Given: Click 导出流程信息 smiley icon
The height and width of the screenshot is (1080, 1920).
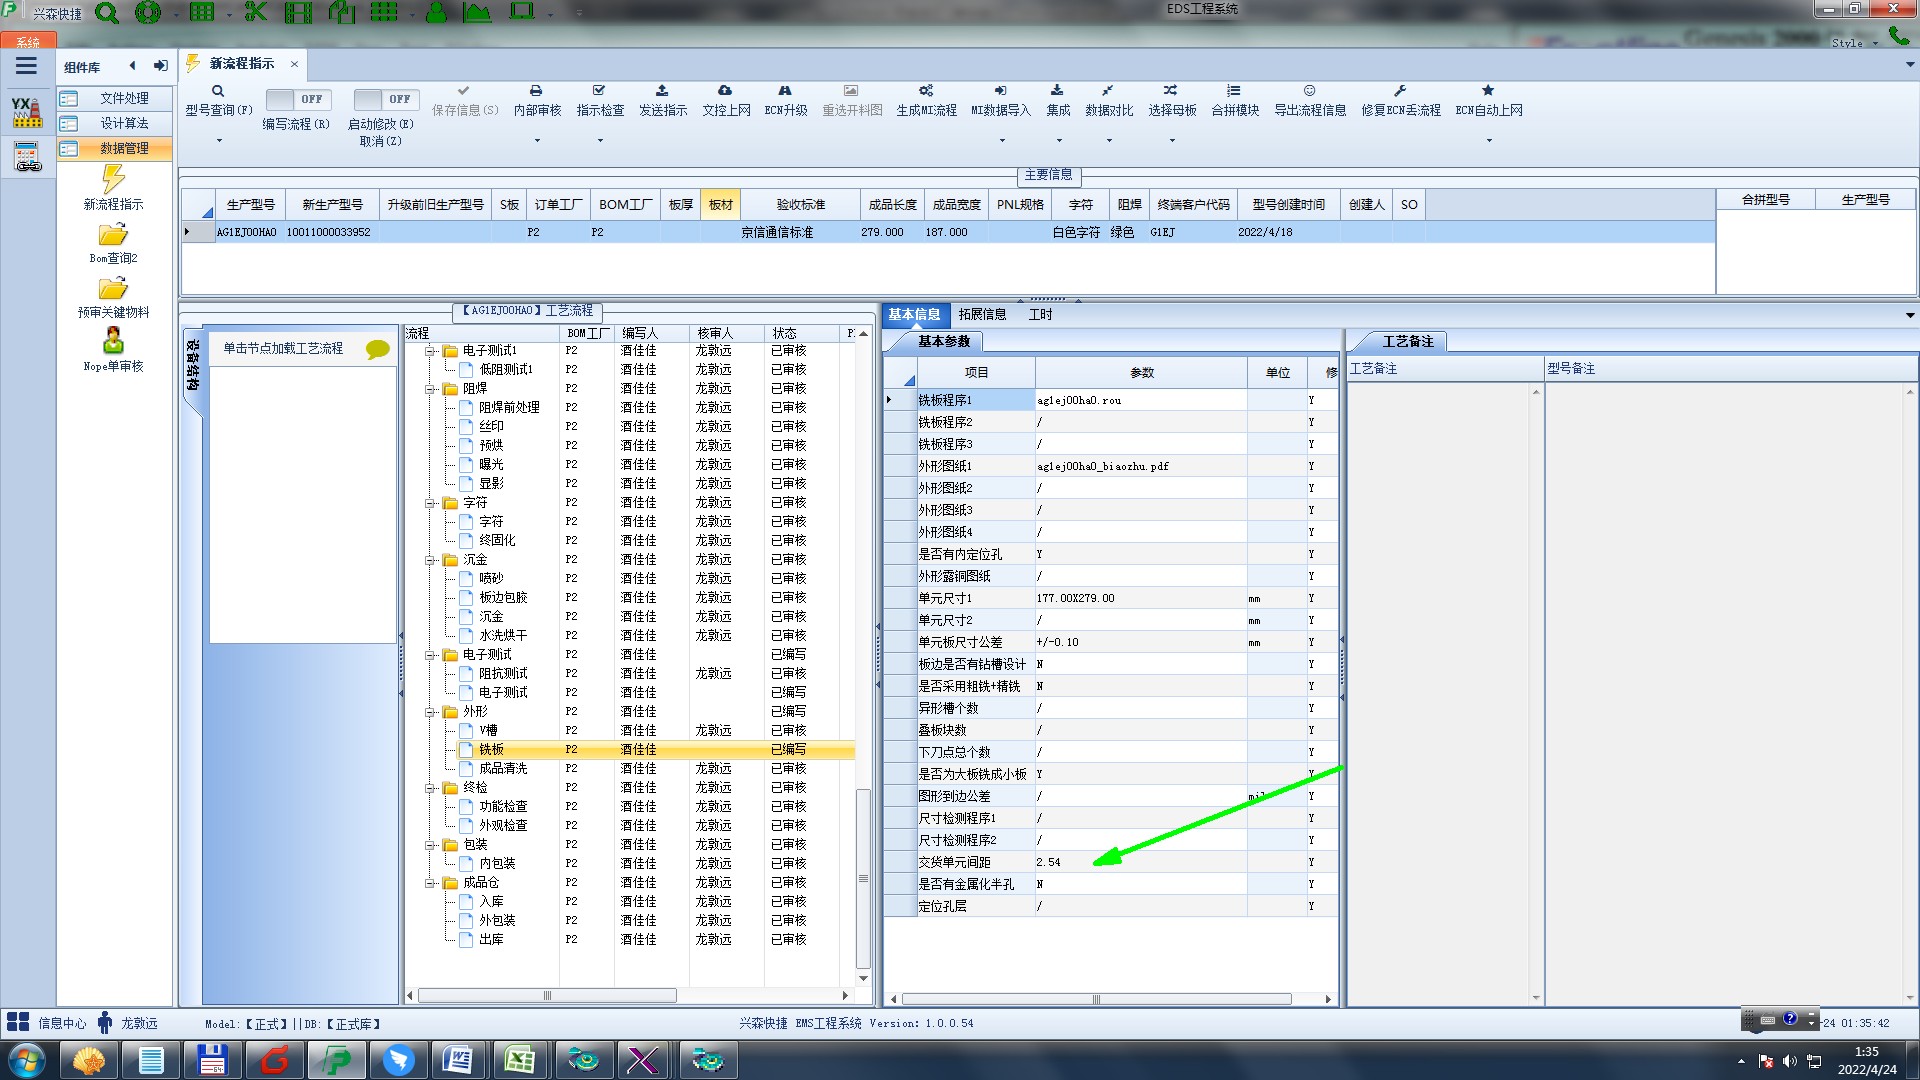Looking at the screenshot, I should (x=1309, y=91).
